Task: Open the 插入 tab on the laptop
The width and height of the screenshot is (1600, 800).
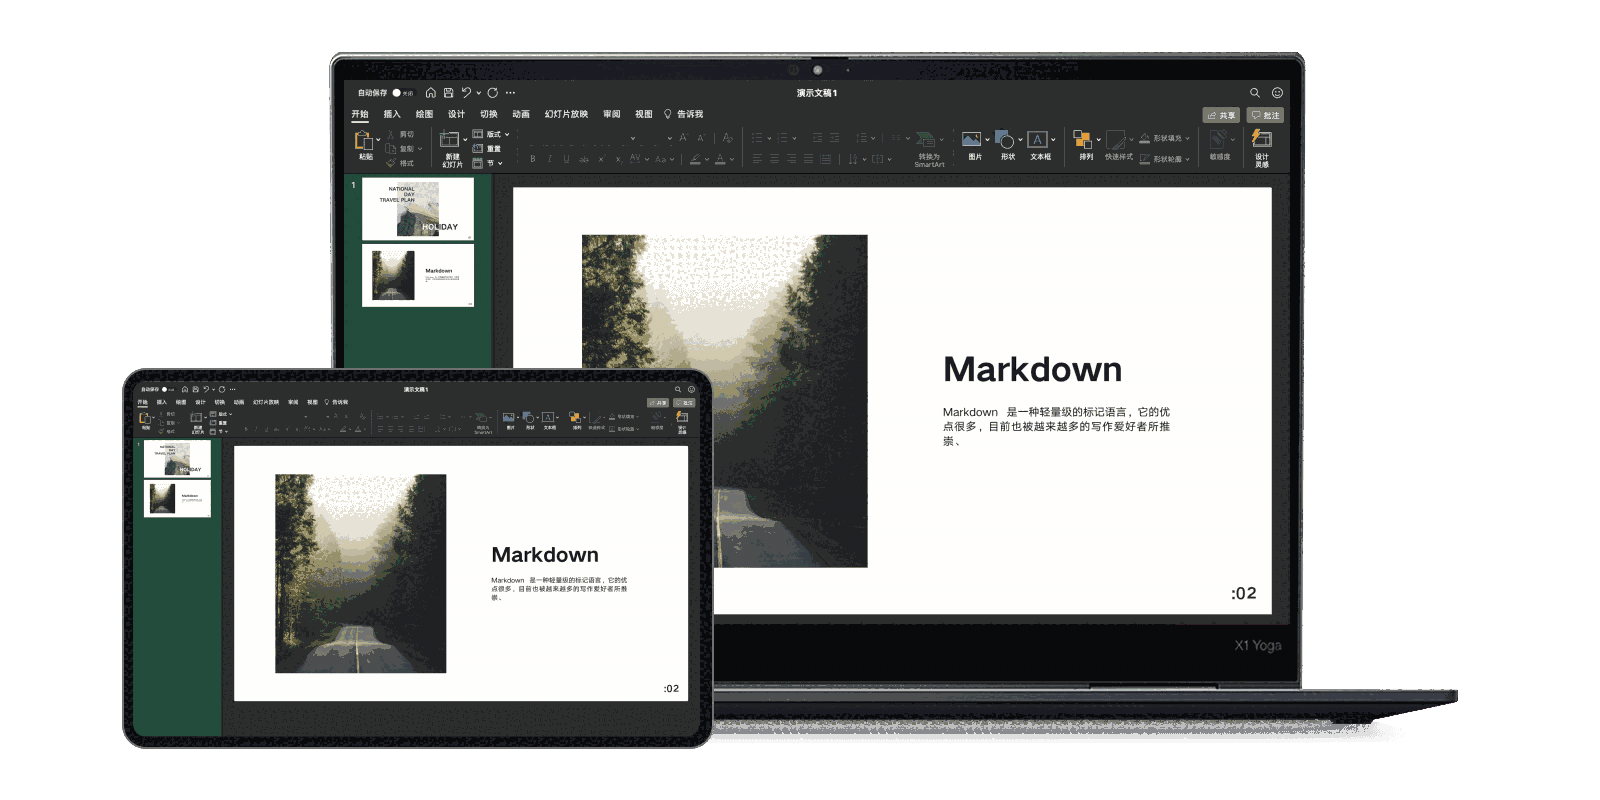Action: click(392, 114)
